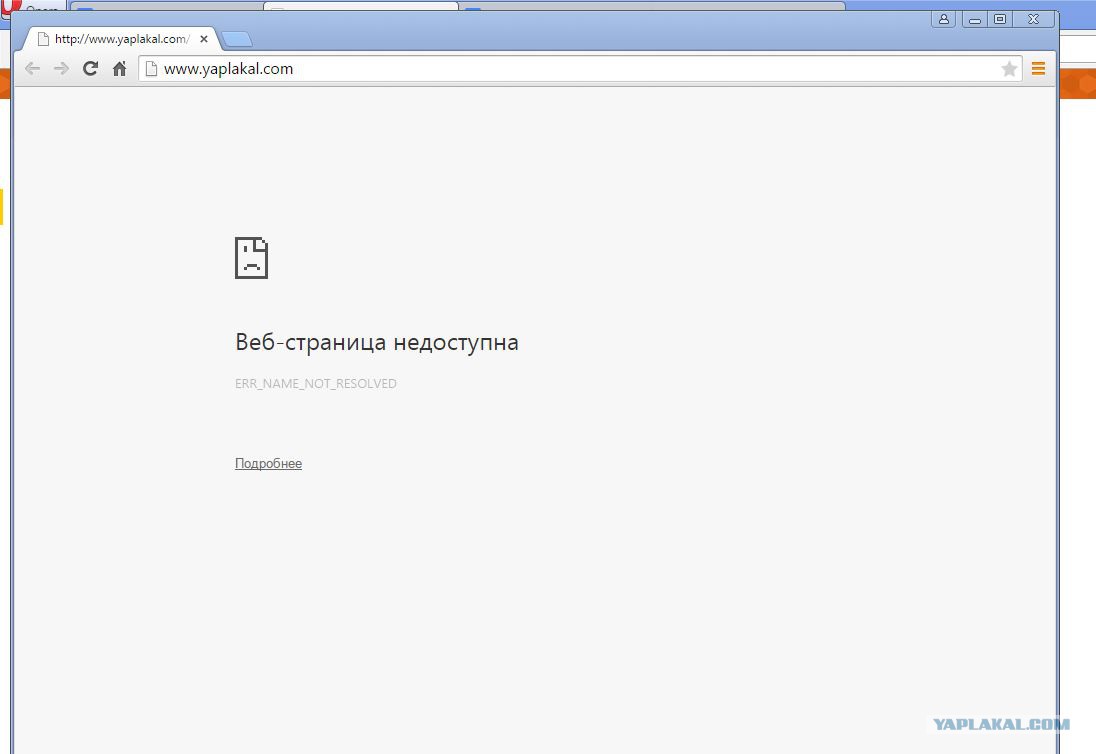Maximize the Chrome window
This screenshot has height=754, width=1096.
click(1000, 20)
